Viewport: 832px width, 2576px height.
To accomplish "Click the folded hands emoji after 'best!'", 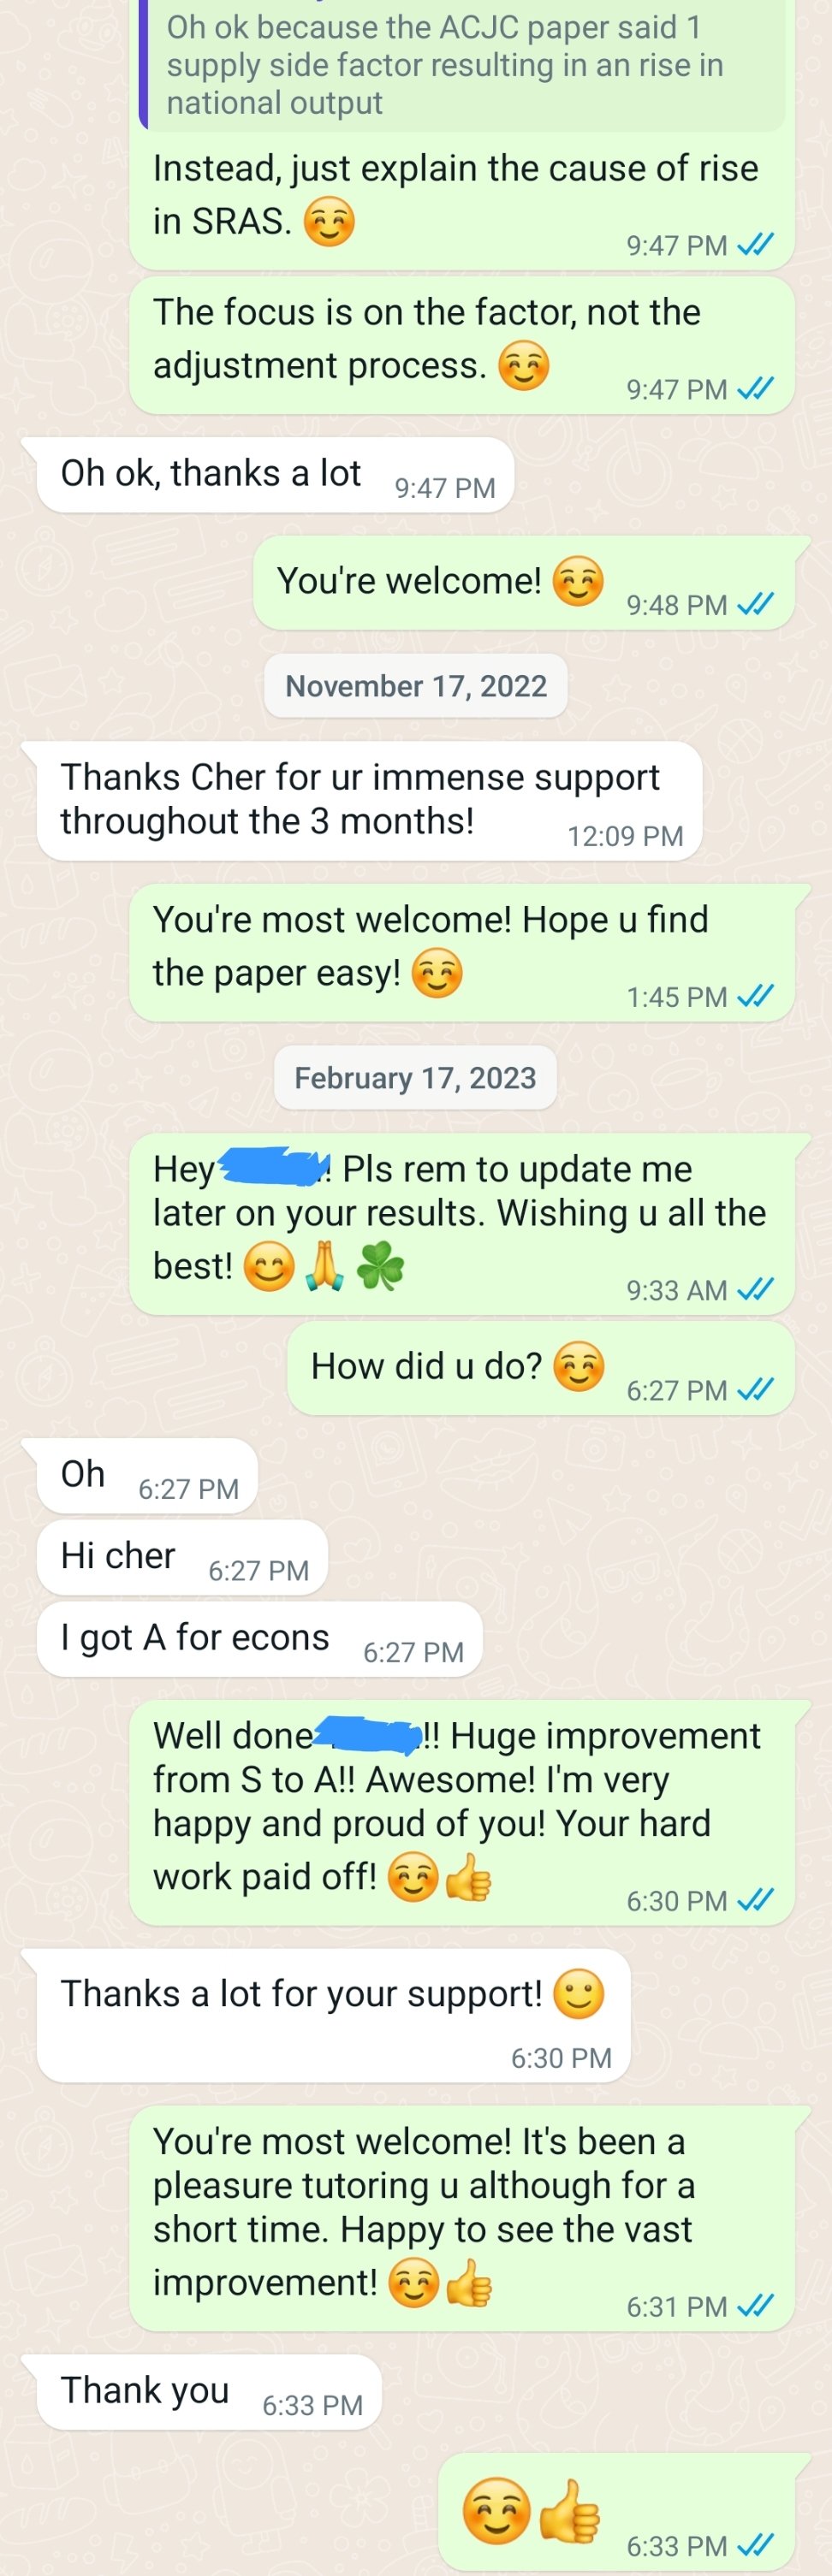I will point(324,1268).
